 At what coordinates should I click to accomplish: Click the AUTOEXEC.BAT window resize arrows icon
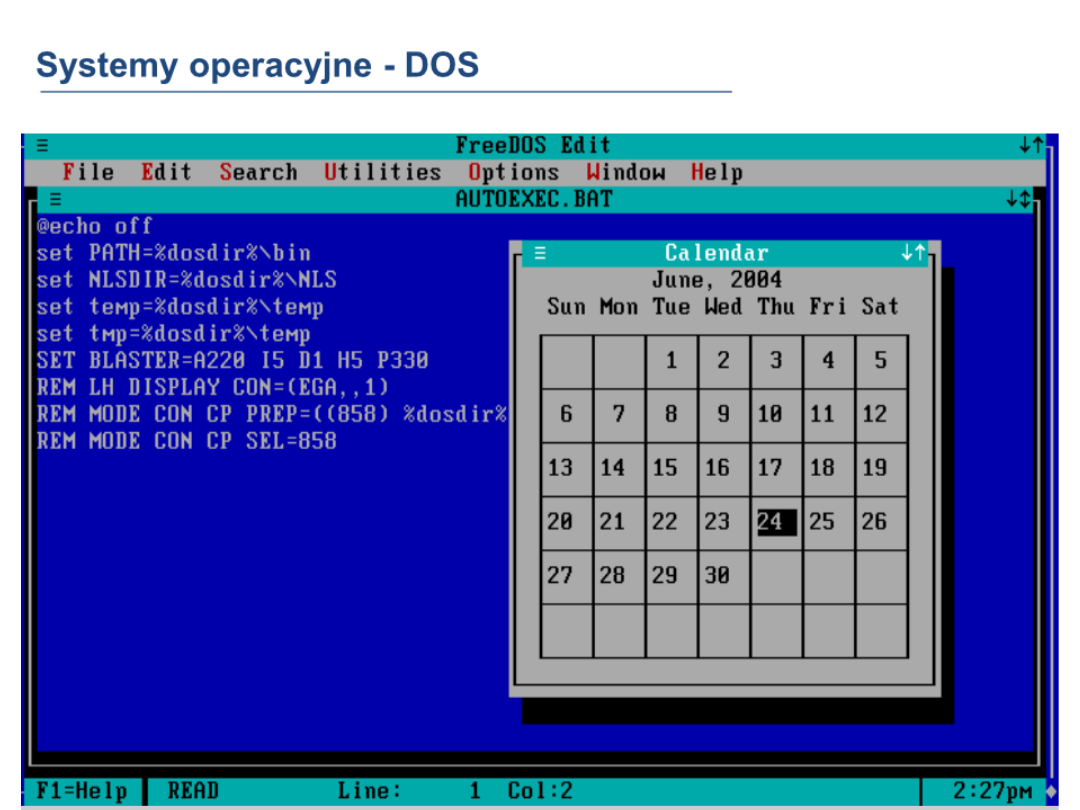(1018, 199)
